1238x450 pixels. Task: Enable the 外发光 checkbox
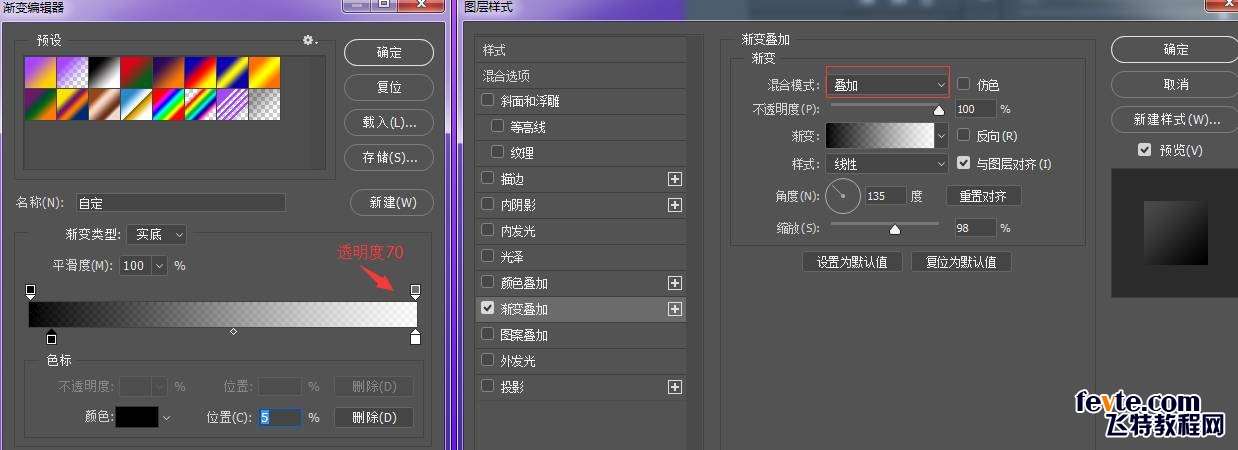[x=488, y=360]
